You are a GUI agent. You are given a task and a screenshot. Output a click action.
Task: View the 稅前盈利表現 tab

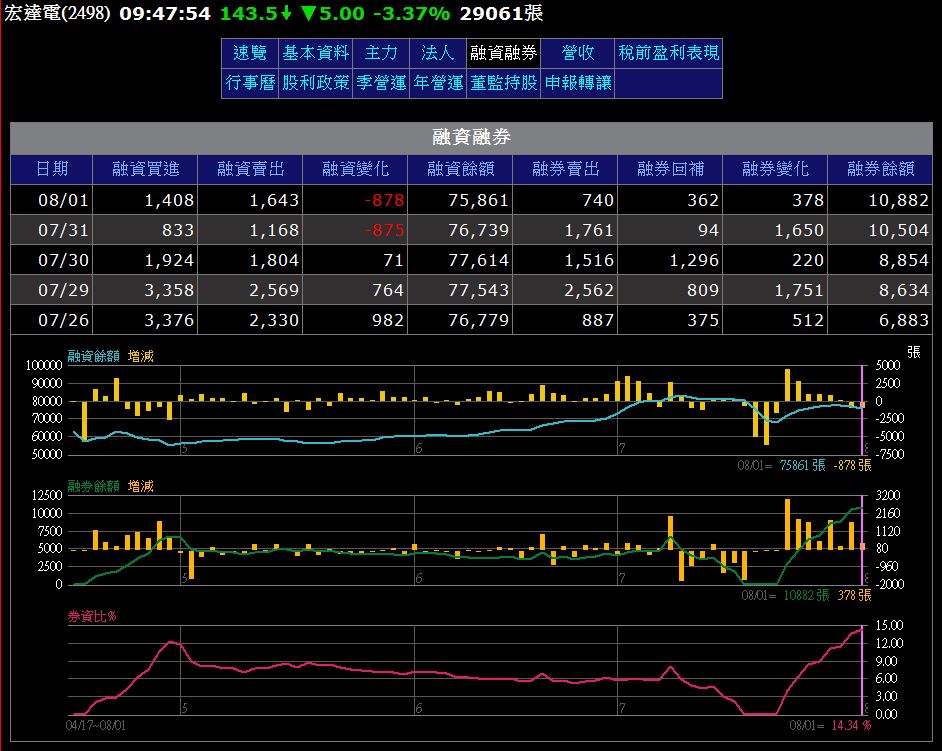(x=669, y=53)
